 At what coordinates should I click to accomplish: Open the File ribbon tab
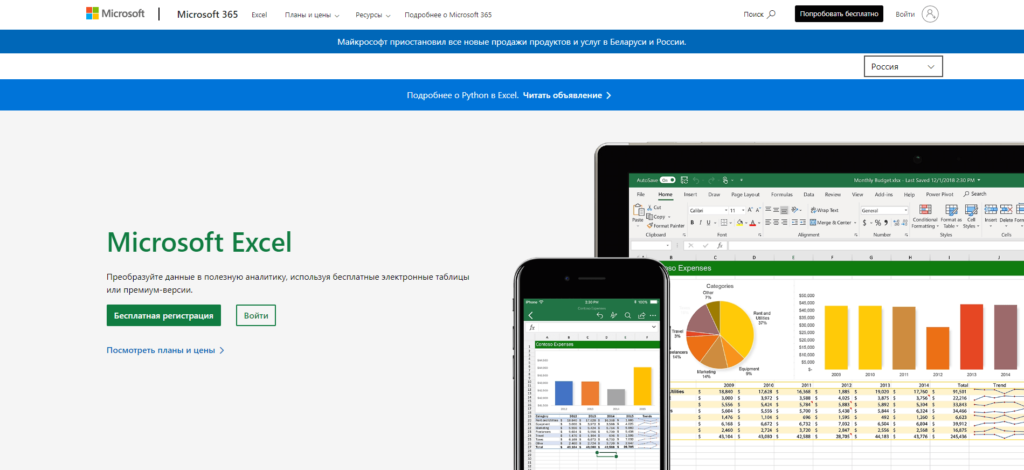pyautogui.click(x=641, y=195)
